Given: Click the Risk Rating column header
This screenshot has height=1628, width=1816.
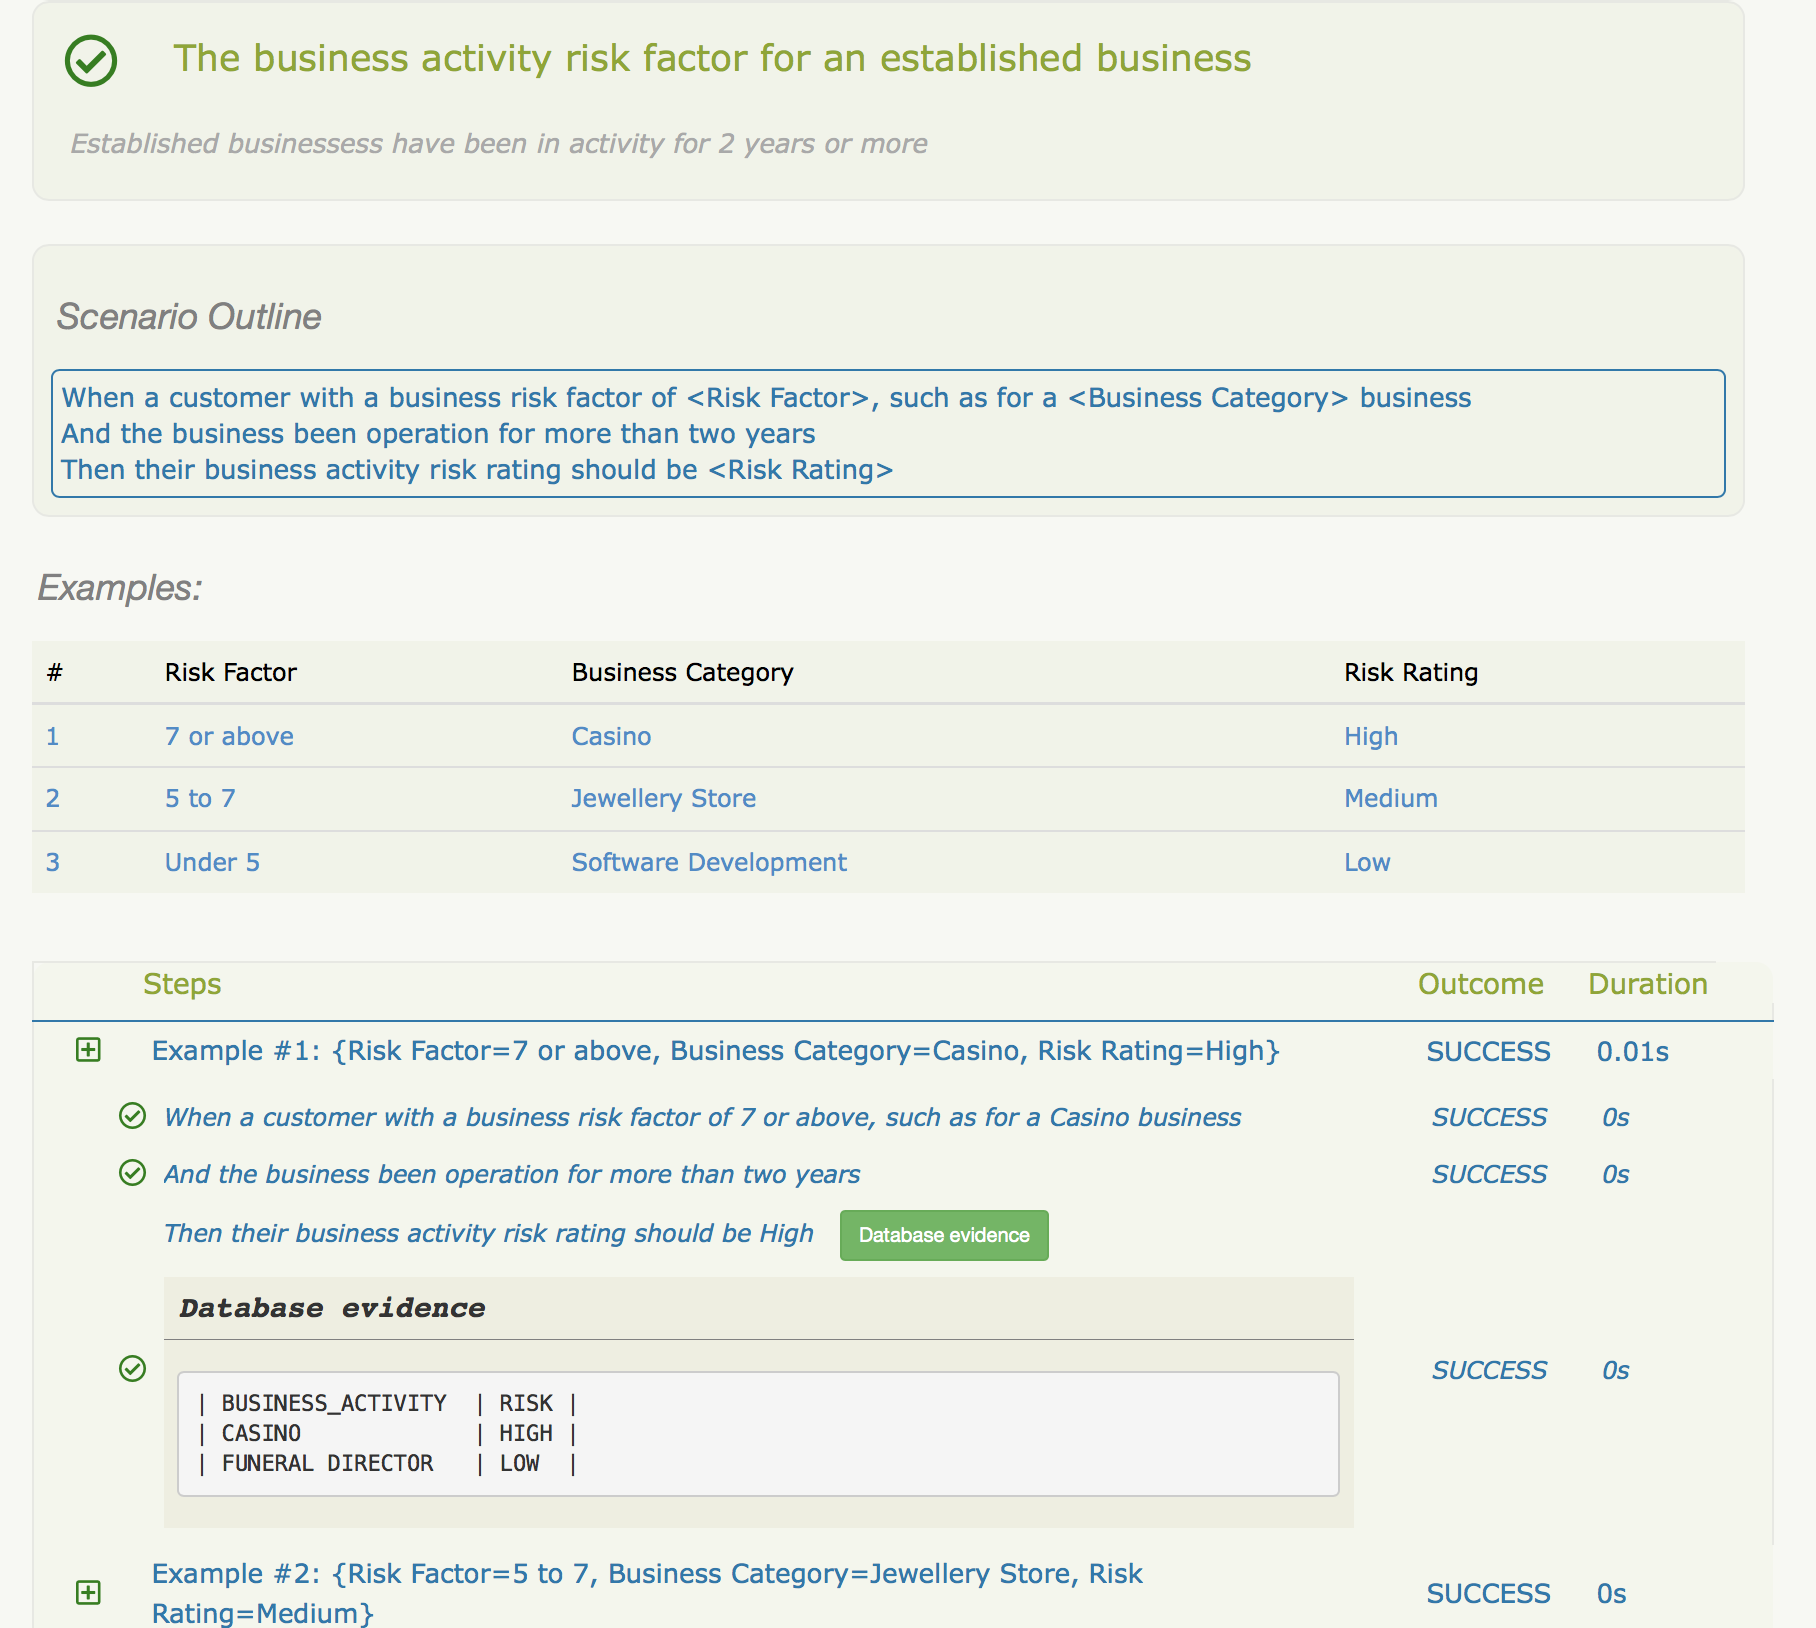Looking at the screenshot, I should [1410, 673].
